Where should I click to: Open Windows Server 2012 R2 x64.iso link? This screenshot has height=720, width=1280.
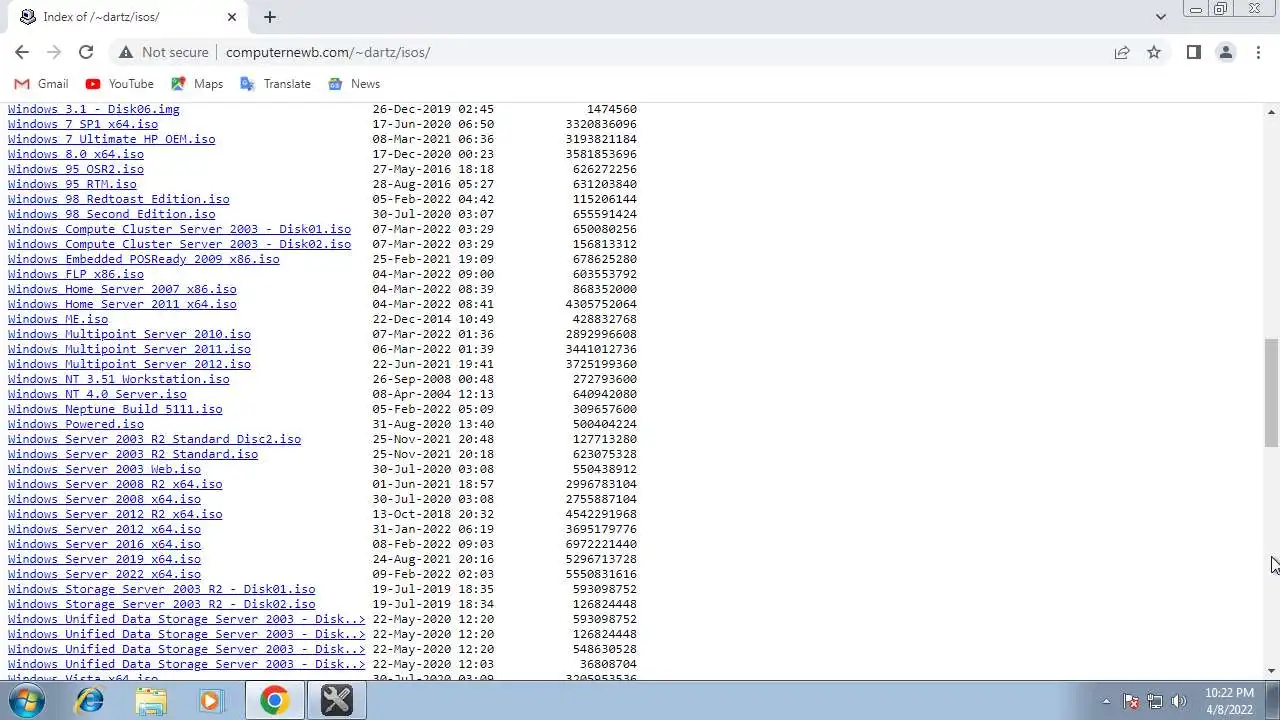tap(115, 514)
